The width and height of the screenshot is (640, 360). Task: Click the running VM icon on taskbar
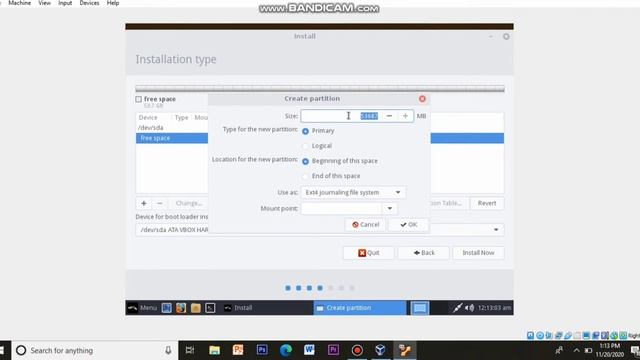tap(405, 350)
